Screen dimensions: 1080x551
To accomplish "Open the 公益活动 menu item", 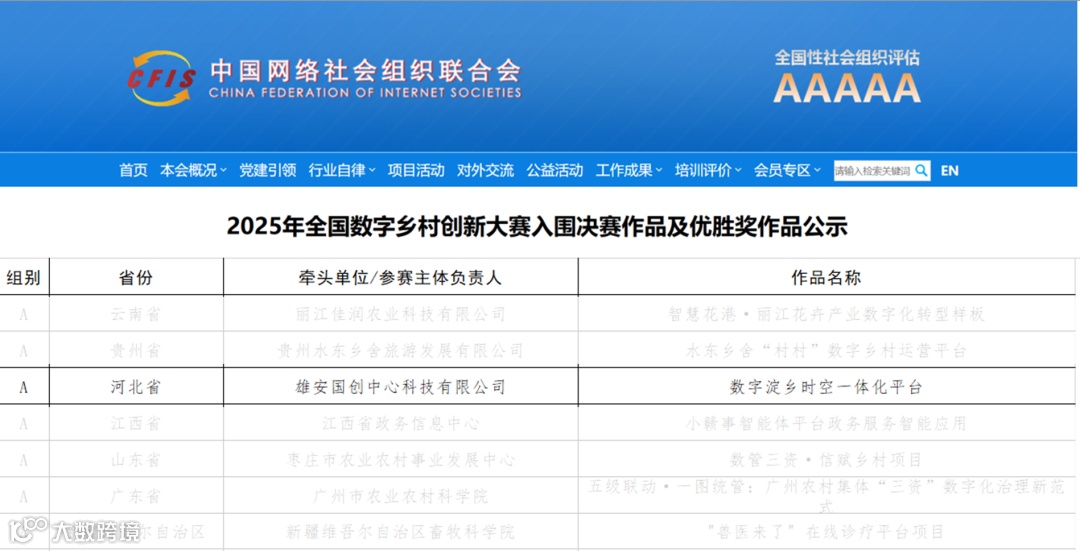I will coord(554,170).
